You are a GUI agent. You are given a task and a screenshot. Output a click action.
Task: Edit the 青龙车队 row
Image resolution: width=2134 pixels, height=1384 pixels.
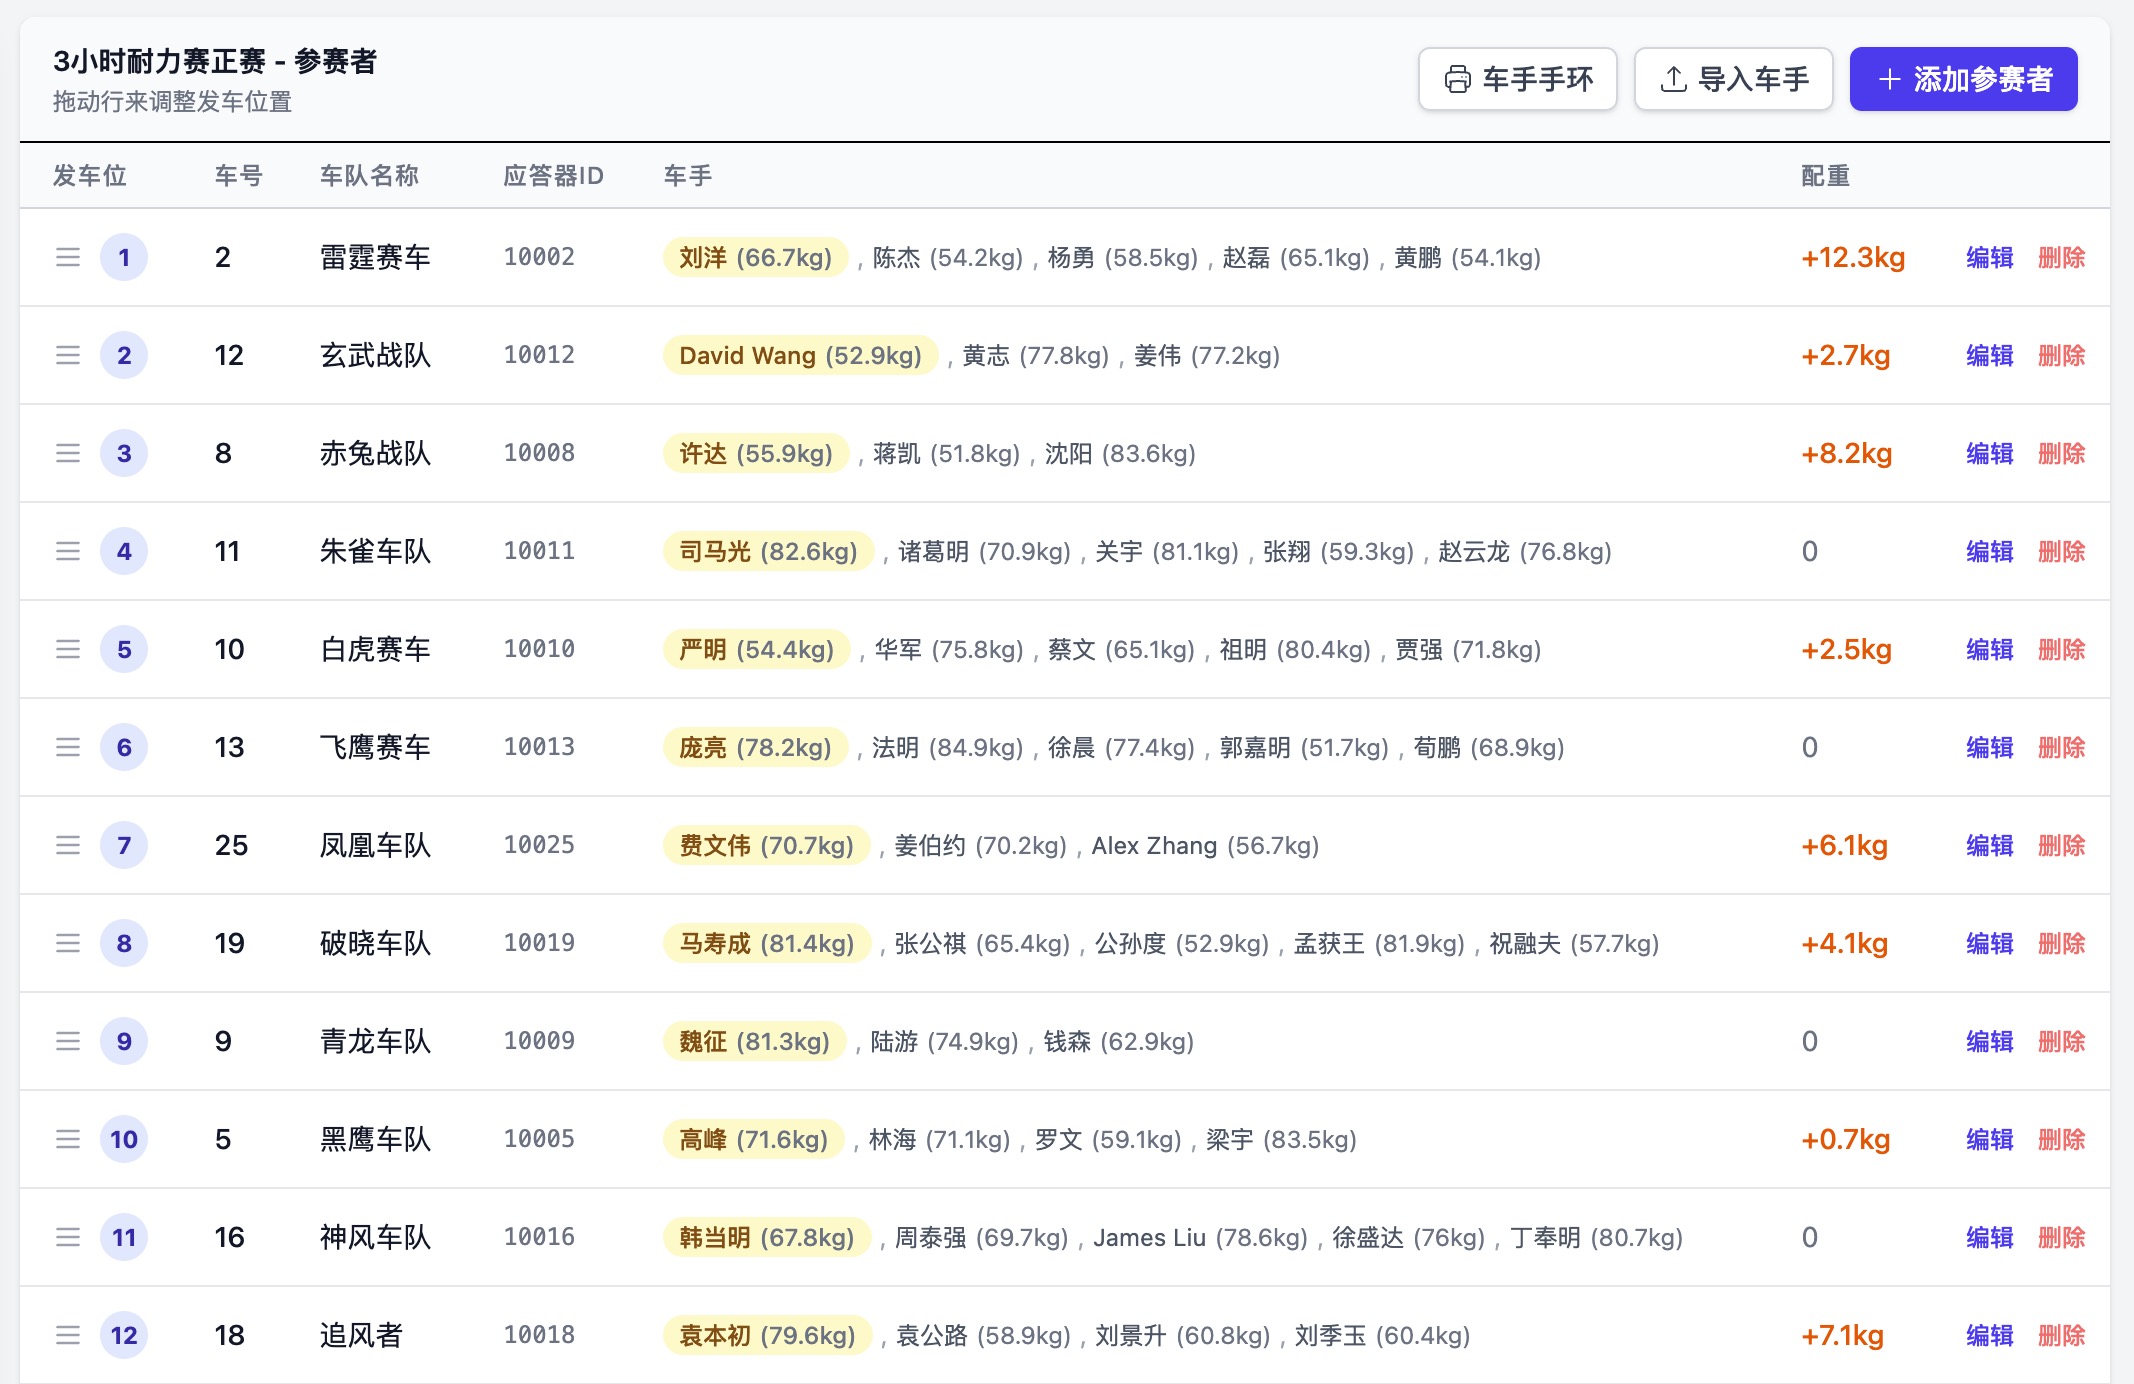point(1989,1042)
